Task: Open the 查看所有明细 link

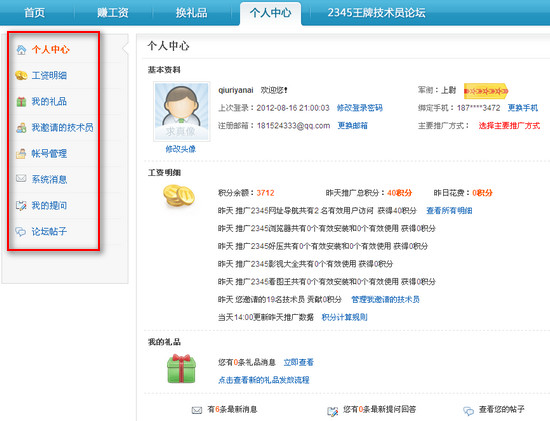Action: [449, 211]
